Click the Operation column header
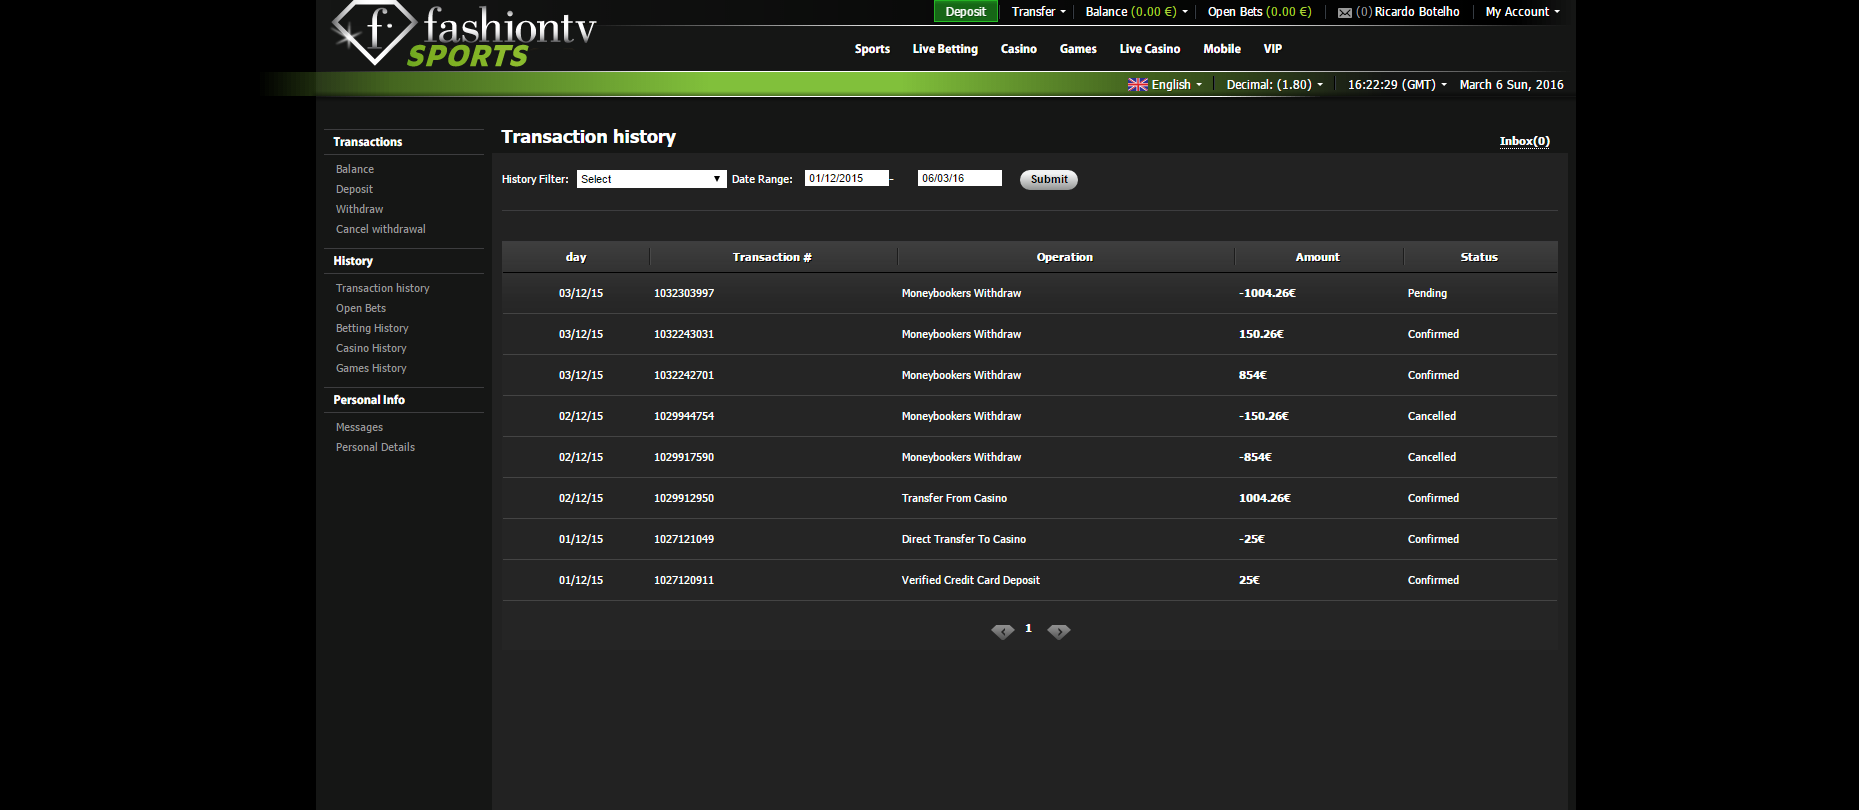The image size is (1859, 810). pyautogui.click(x=1064, y=257)
